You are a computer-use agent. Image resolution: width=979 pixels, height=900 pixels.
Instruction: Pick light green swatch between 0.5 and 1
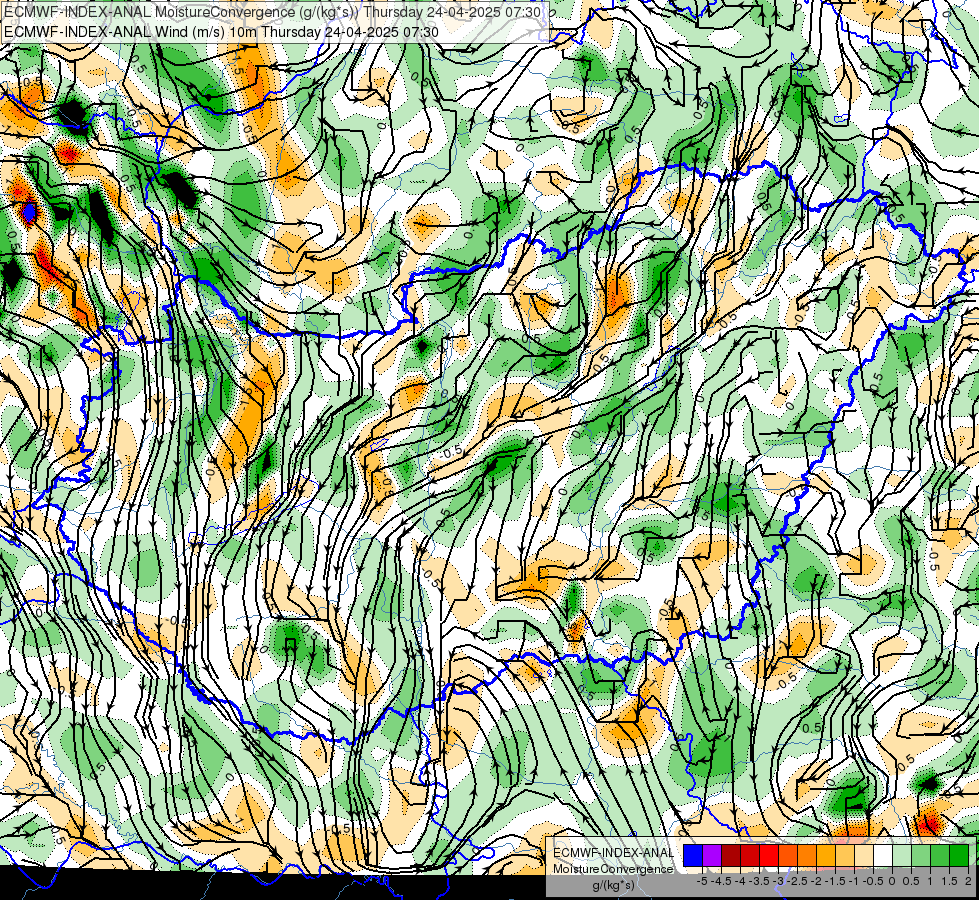tap(921, 856)
